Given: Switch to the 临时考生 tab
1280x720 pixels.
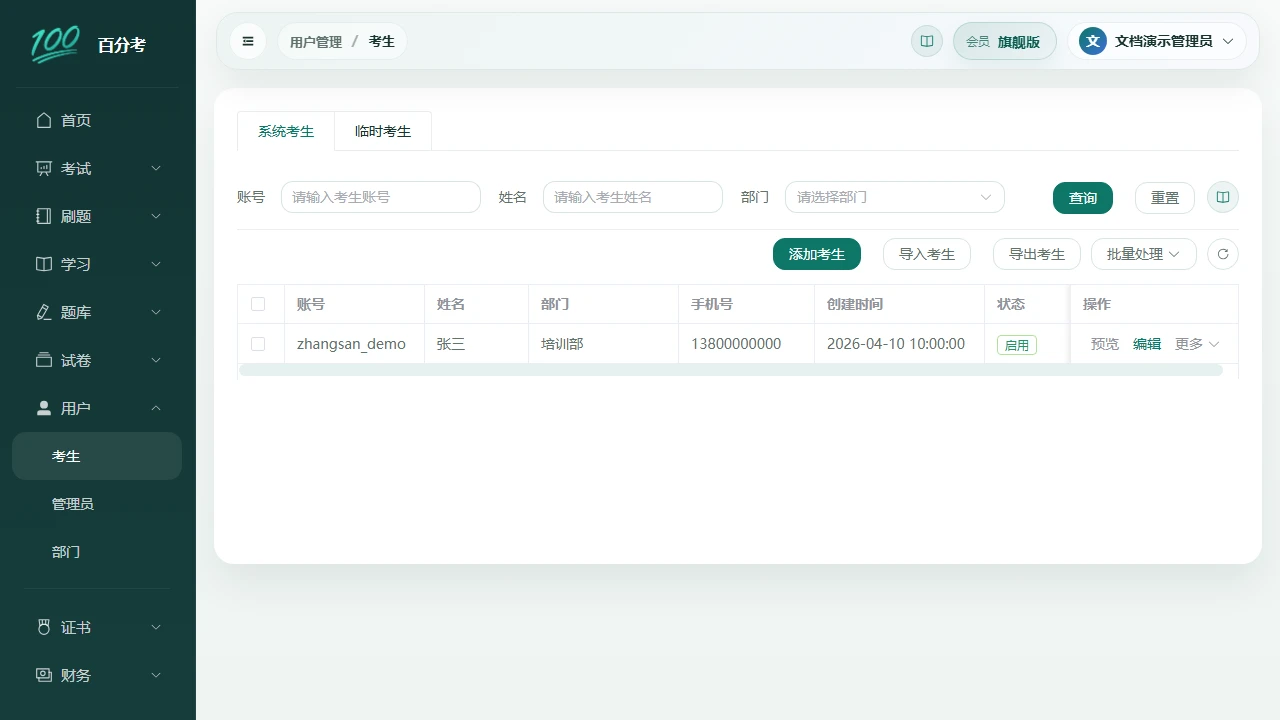Looking at the screenshot, I should pyautogui.click(x=383, y=131).
